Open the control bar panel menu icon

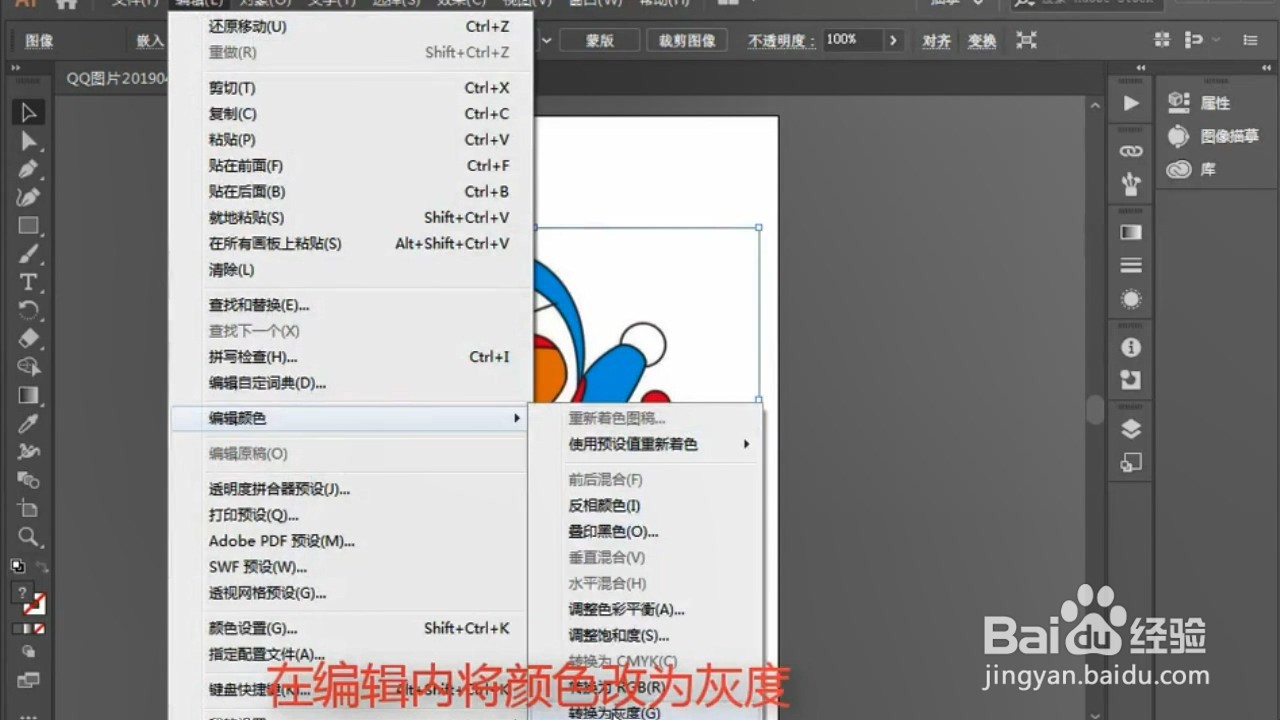pyautogui.click(x=1250, y=40)
